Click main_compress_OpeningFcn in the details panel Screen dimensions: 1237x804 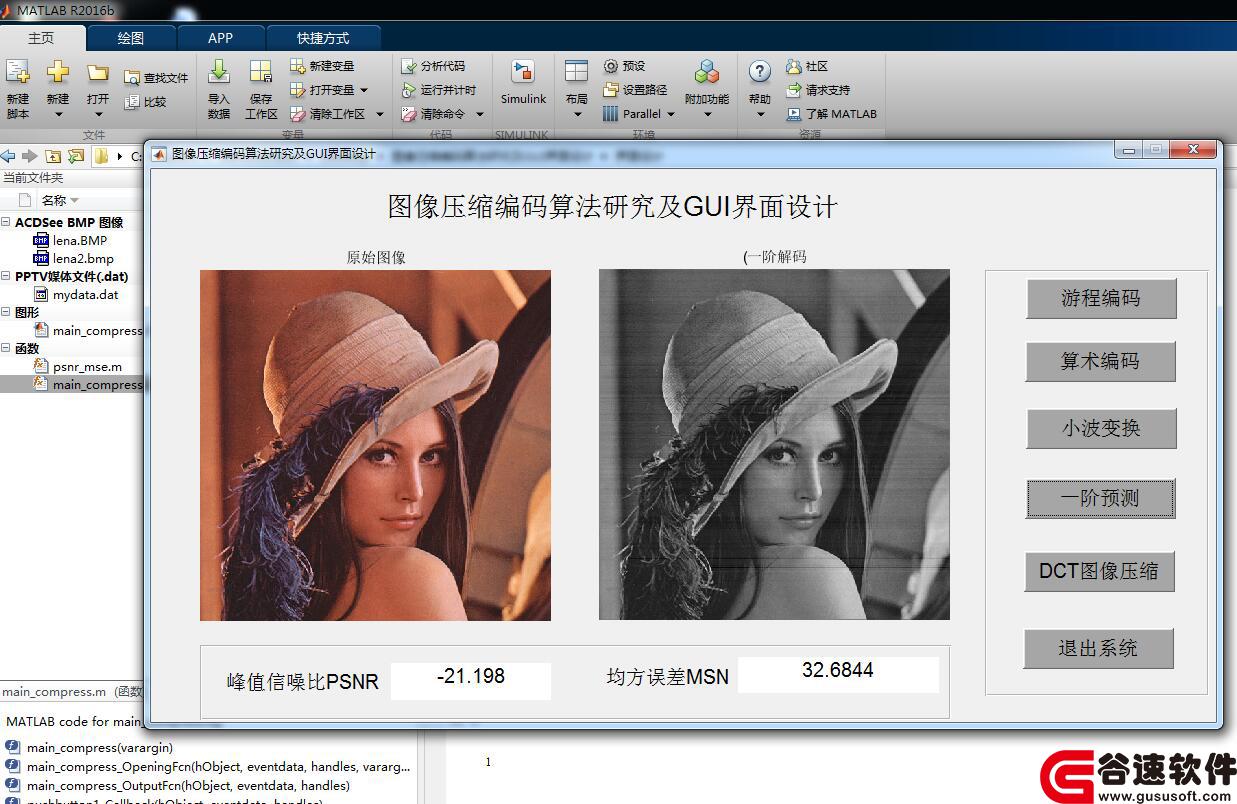pos(218,766)
